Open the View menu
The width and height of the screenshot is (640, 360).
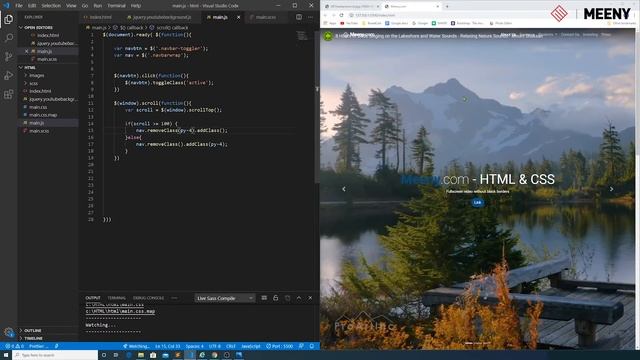(x=71, y=6)
